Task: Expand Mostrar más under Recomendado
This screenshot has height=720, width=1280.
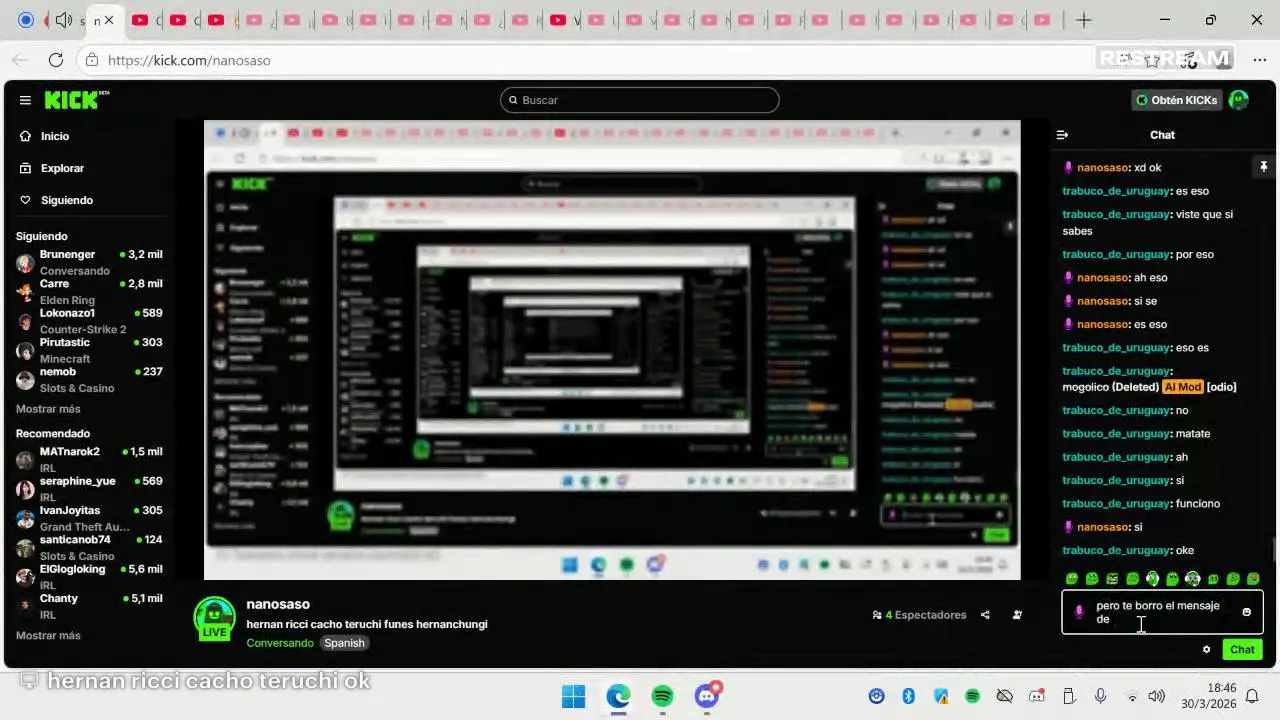Action: (48, 635)
